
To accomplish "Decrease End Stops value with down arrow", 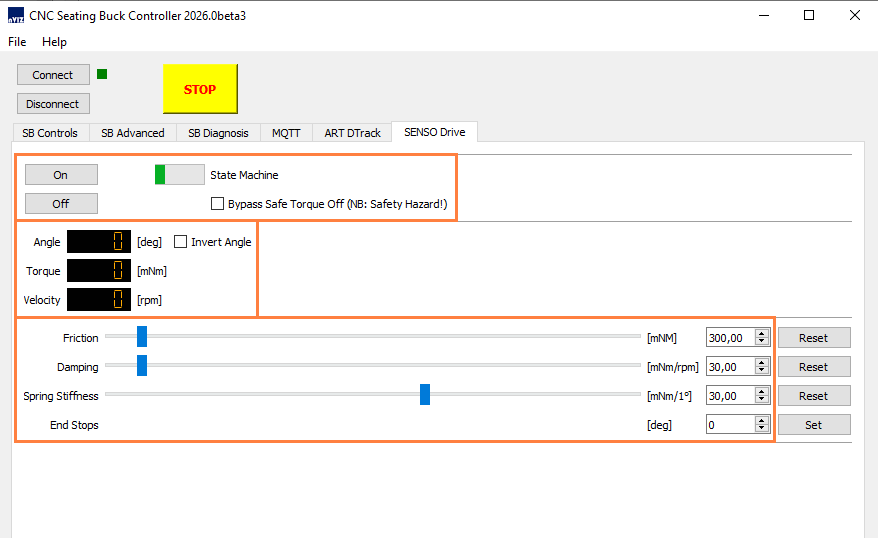I will click(x=761, y=429).
